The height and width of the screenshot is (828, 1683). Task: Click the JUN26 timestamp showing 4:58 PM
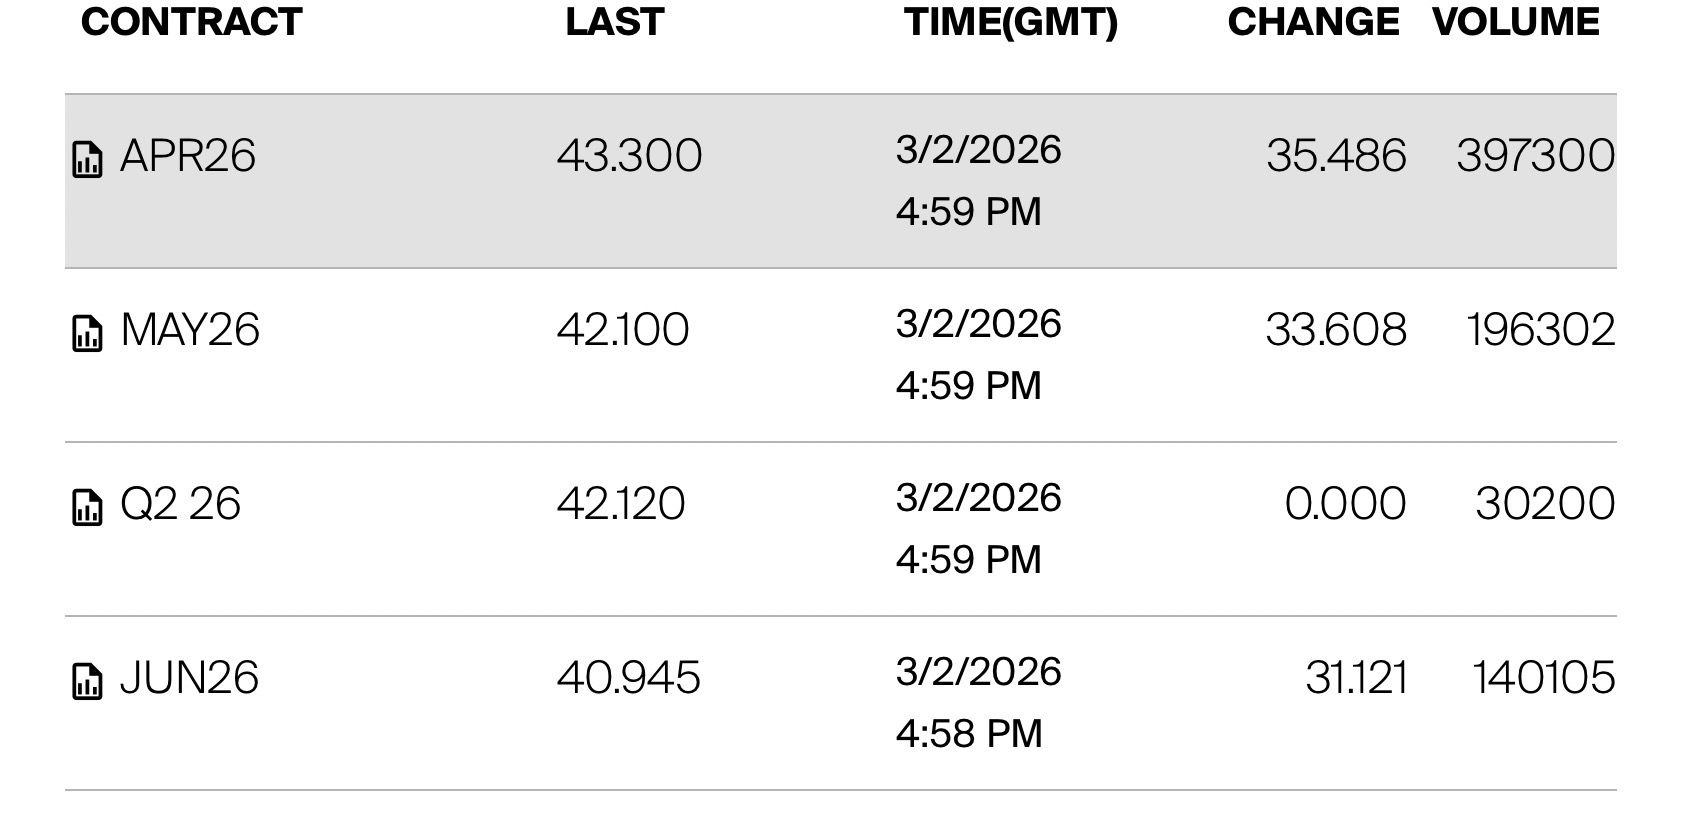click(x=968, y=734)
